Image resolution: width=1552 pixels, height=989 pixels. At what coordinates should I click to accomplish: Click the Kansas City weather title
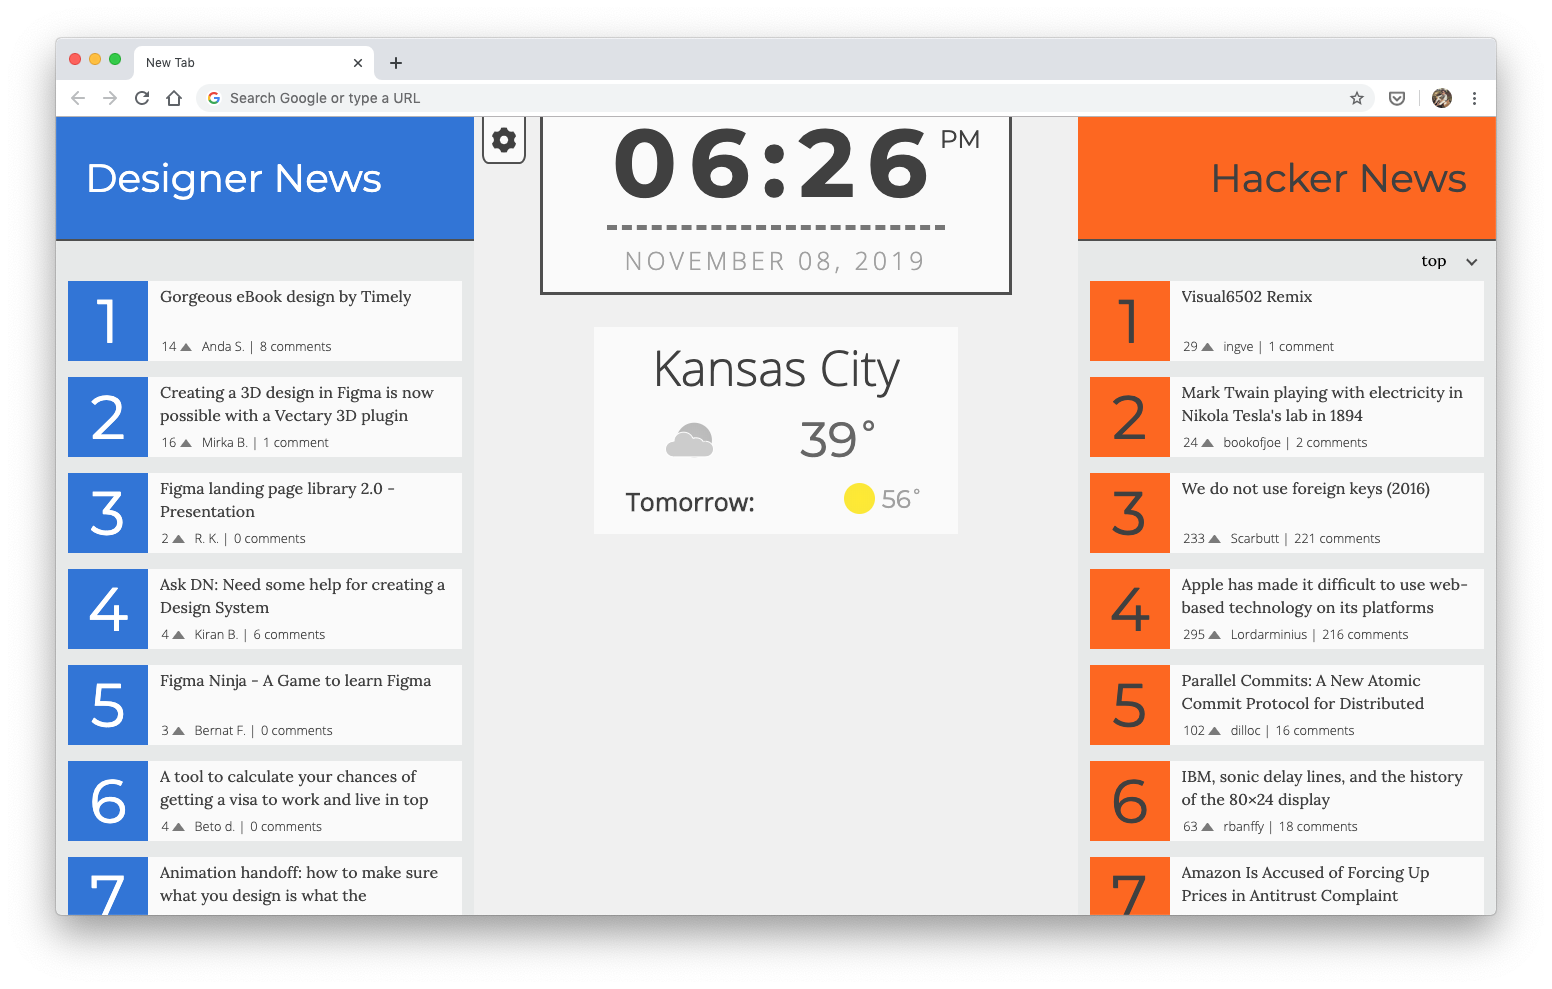(x=776, y=370)
